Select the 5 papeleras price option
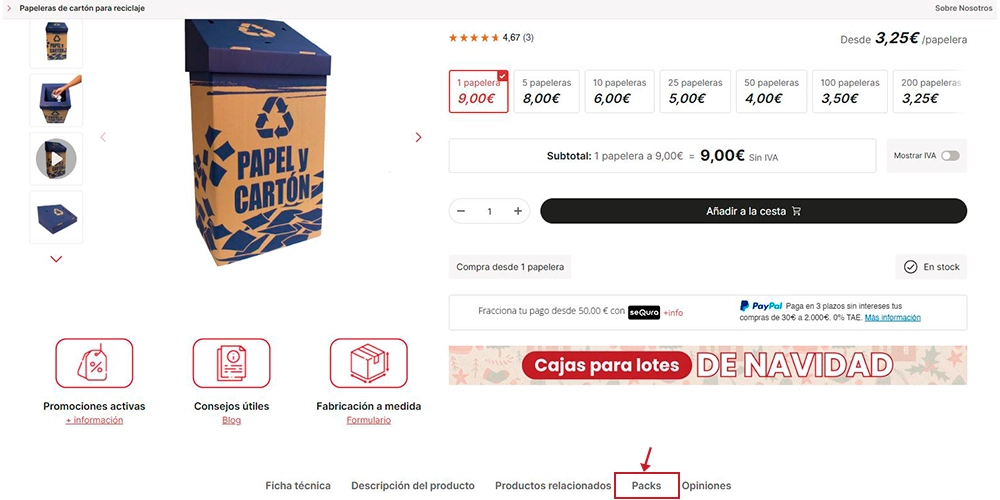This screenshot has width=1000, height=500. tap(547, 91)
